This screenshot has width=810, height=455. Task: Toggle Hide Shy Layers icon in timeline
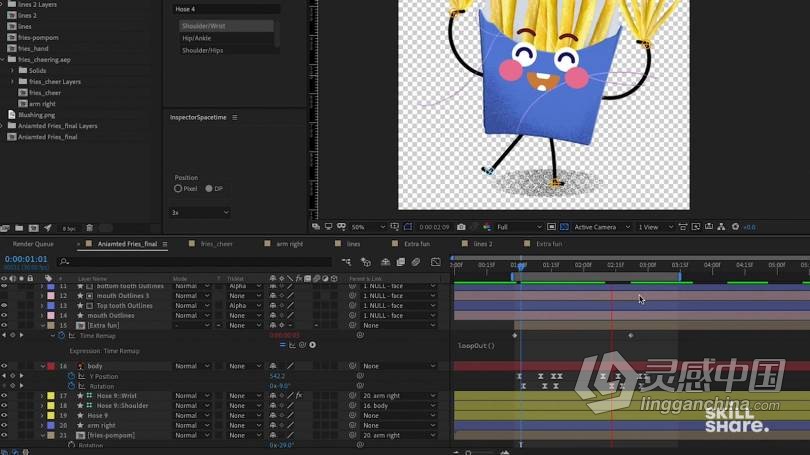coord(385,262)
